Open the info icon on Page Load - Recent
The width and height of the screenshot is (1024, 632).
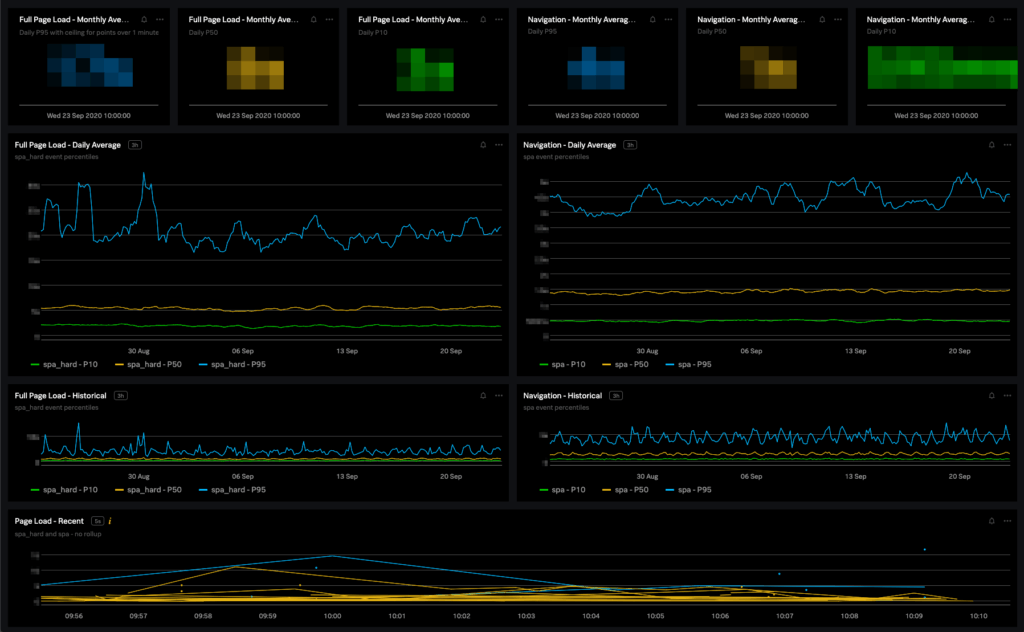coord(111,520)
